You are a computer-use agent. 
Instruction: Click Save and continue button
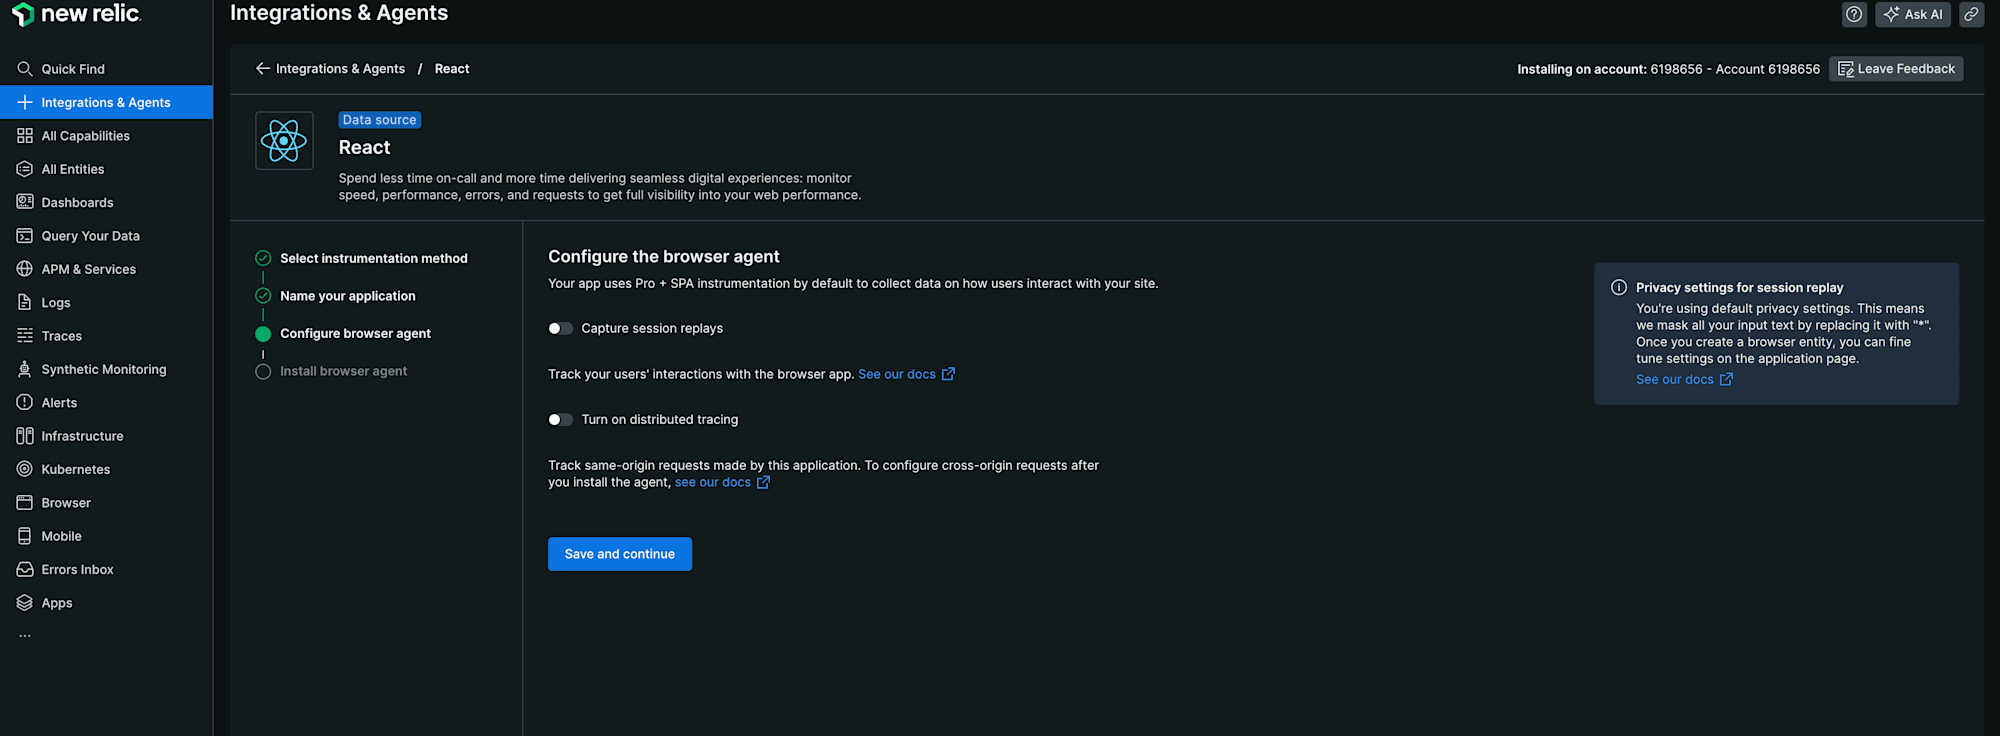620,554
